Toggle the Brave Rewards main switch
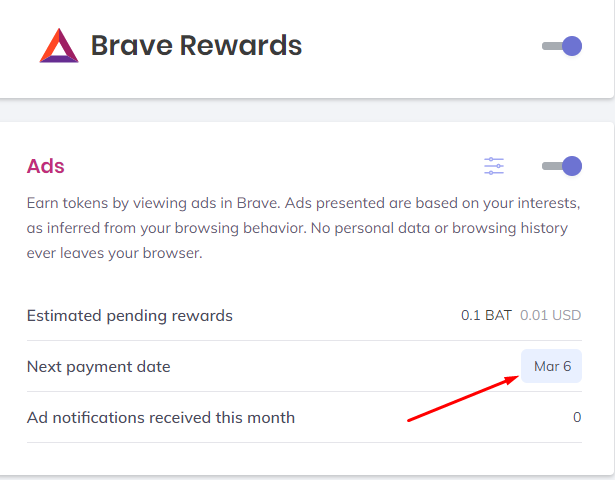Image resolution: width=615 pixels, height=480 pixels. point(561,46)
